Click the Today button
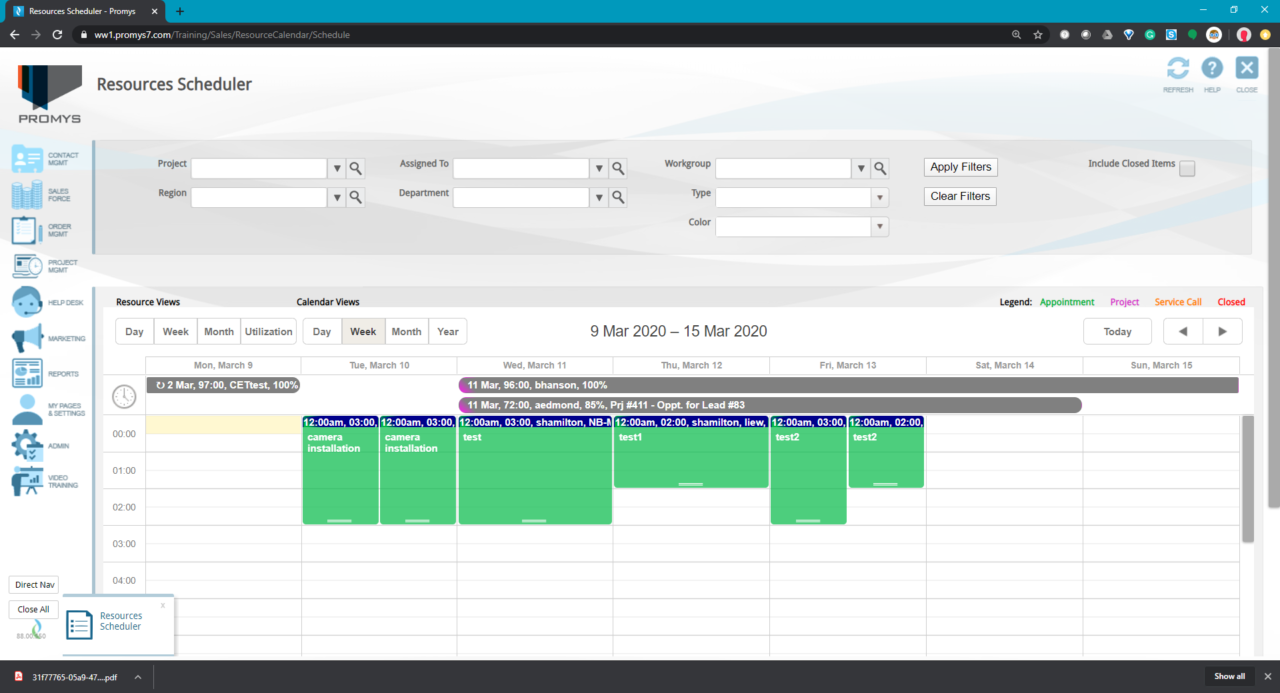 [1117, 332]
